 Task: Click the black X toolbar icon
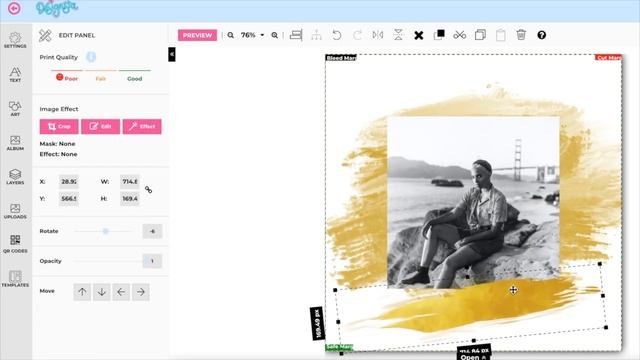point(418,36)
